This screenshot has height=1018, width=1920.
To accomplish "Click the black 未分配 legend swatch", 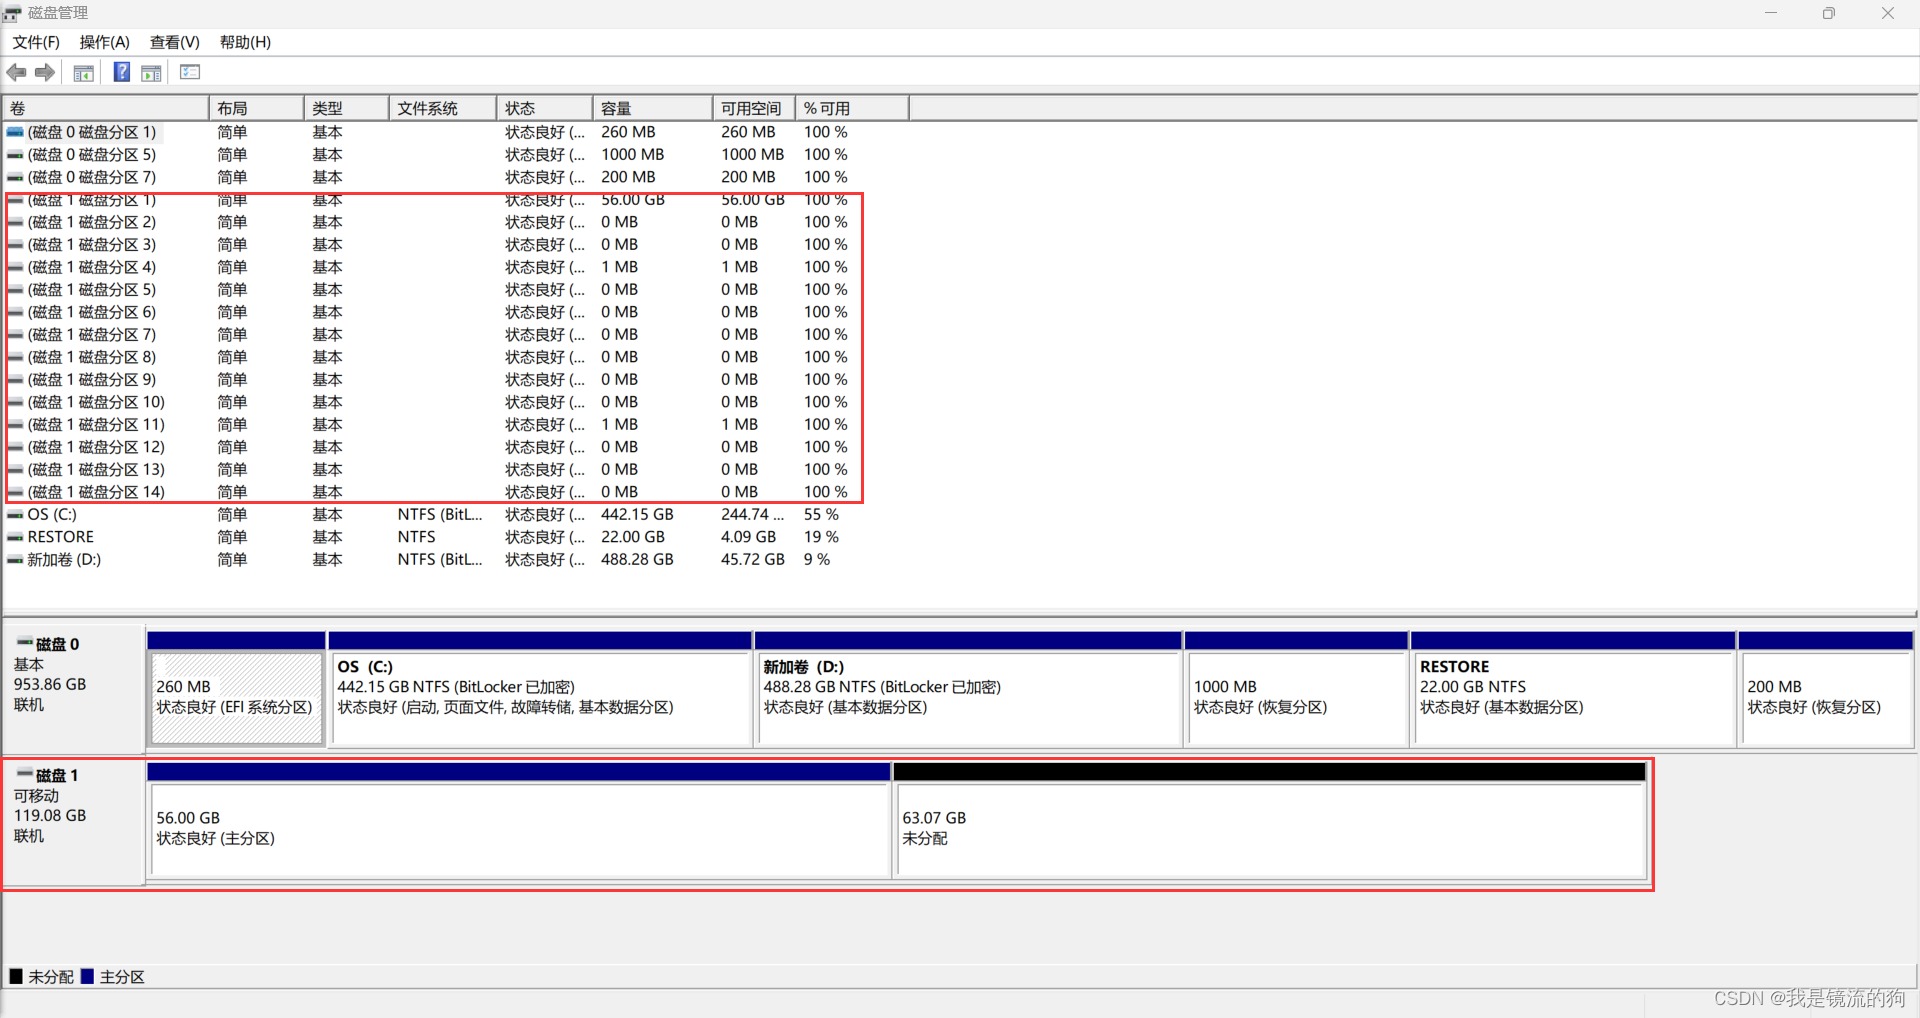I will pos(16,976).
